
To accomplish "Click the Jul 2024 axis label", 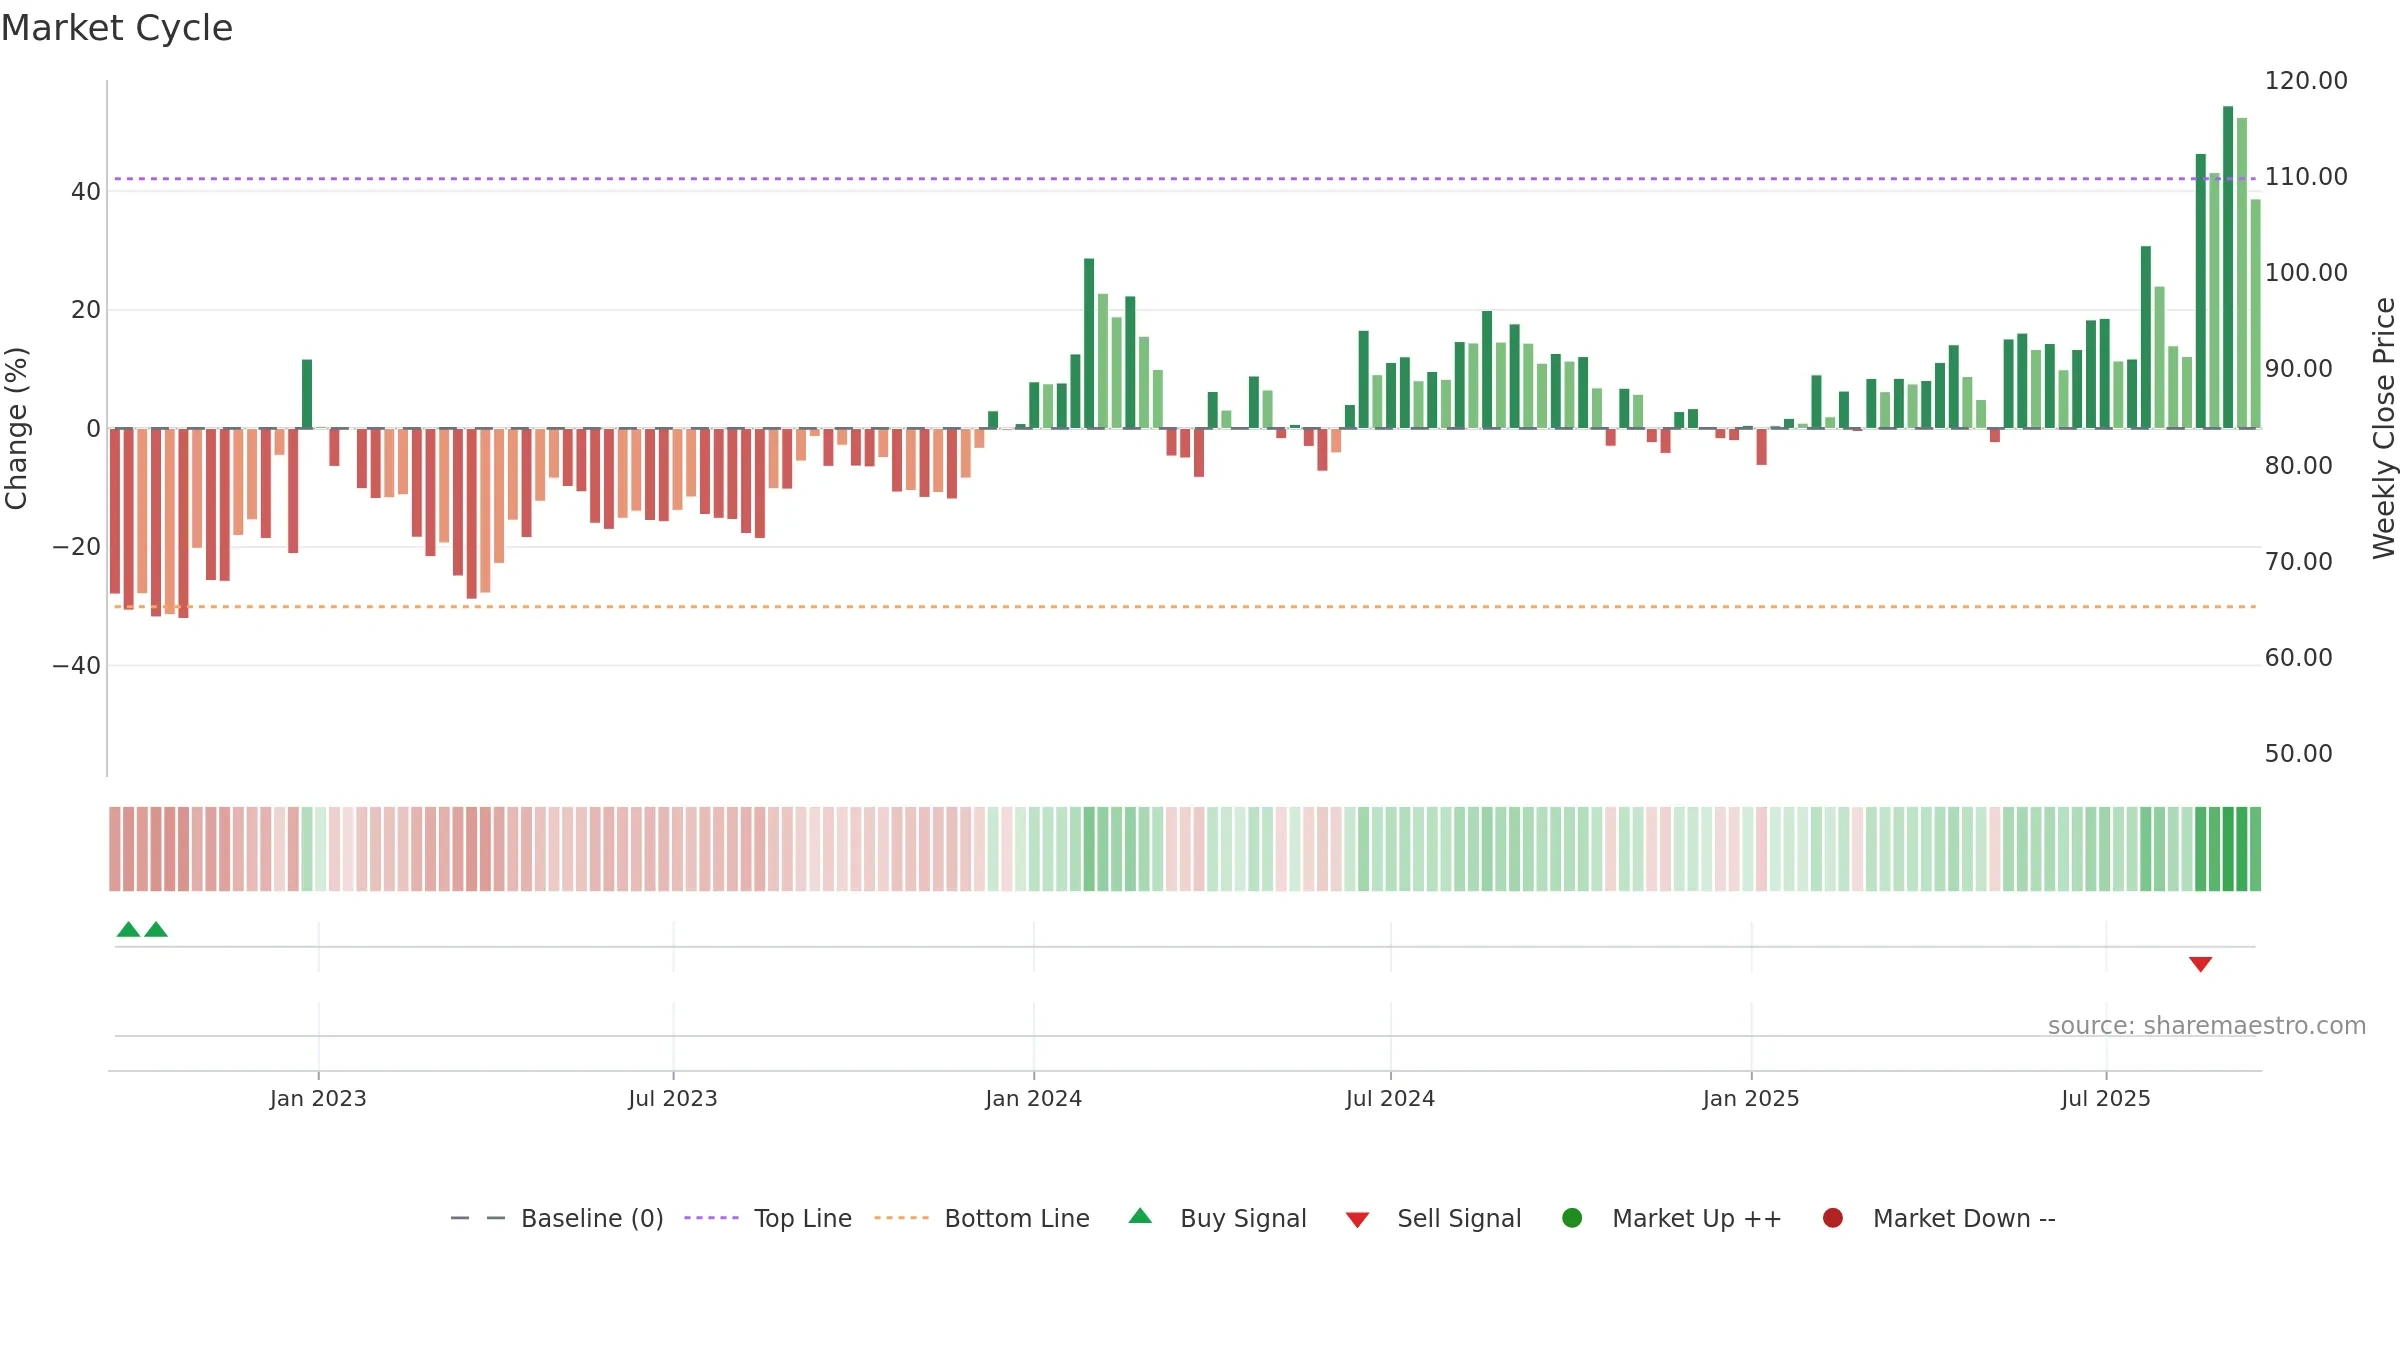I will click(1390, 1098).
